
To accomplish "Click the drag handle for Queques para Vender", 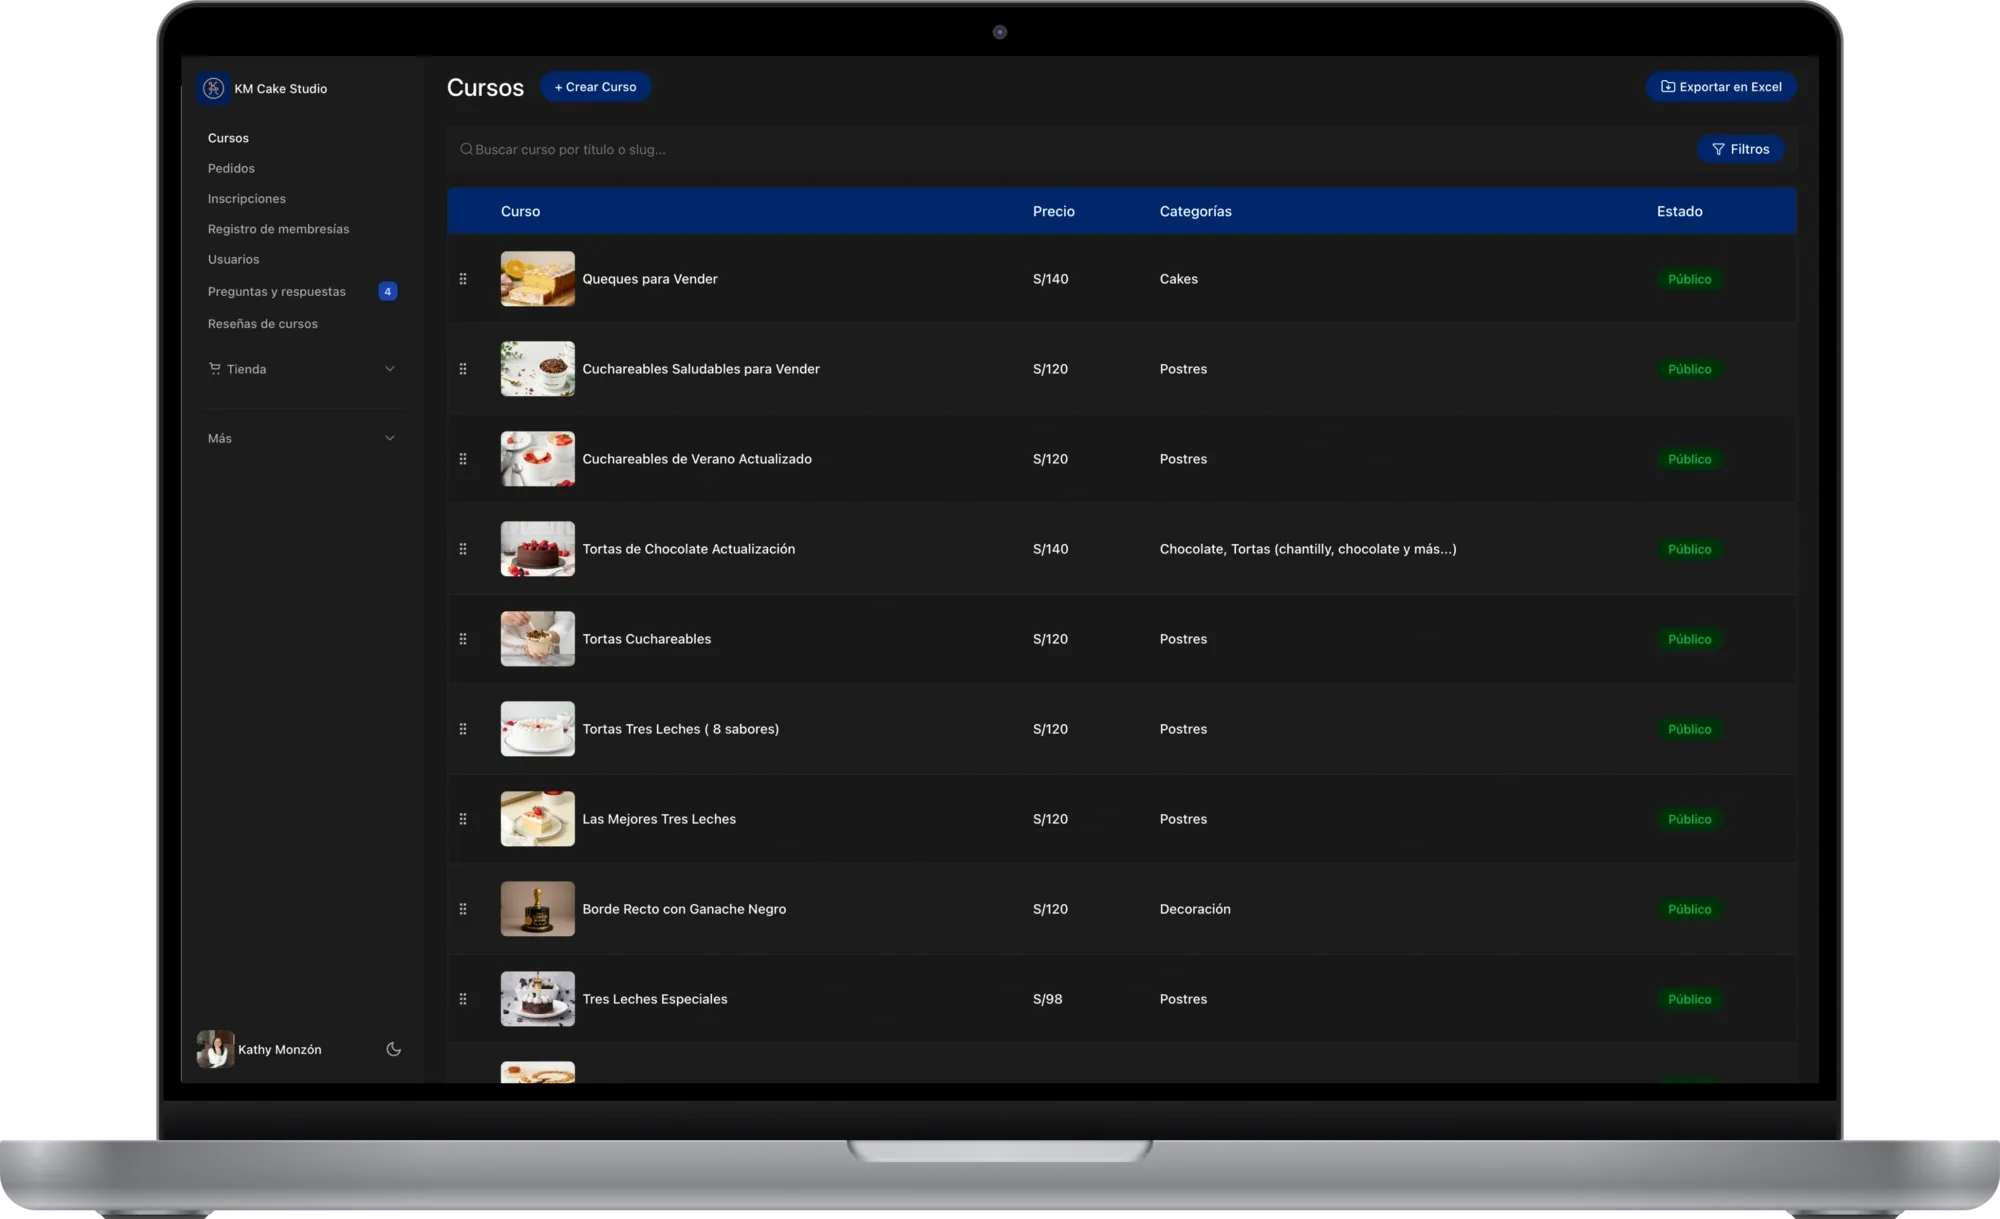I will (x=463, y=279).
